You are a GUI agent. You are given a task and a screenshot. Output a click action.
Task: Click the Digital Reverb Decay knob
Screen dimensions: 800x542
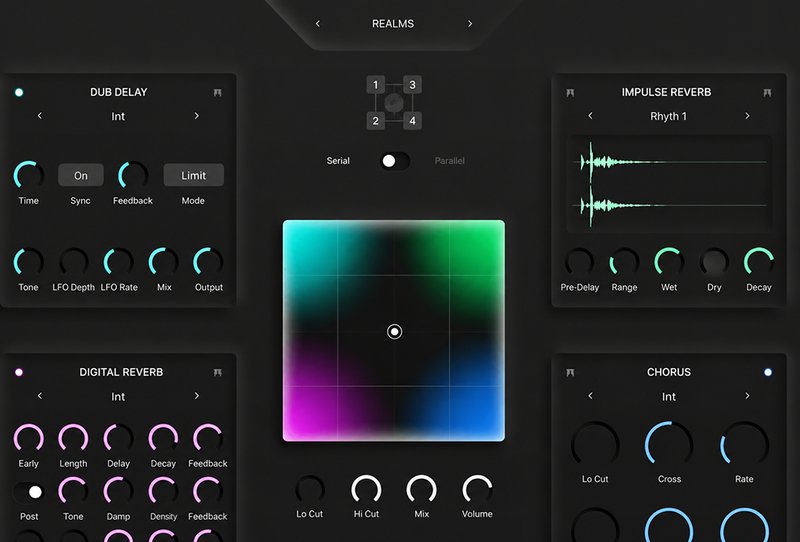[163, 438]
